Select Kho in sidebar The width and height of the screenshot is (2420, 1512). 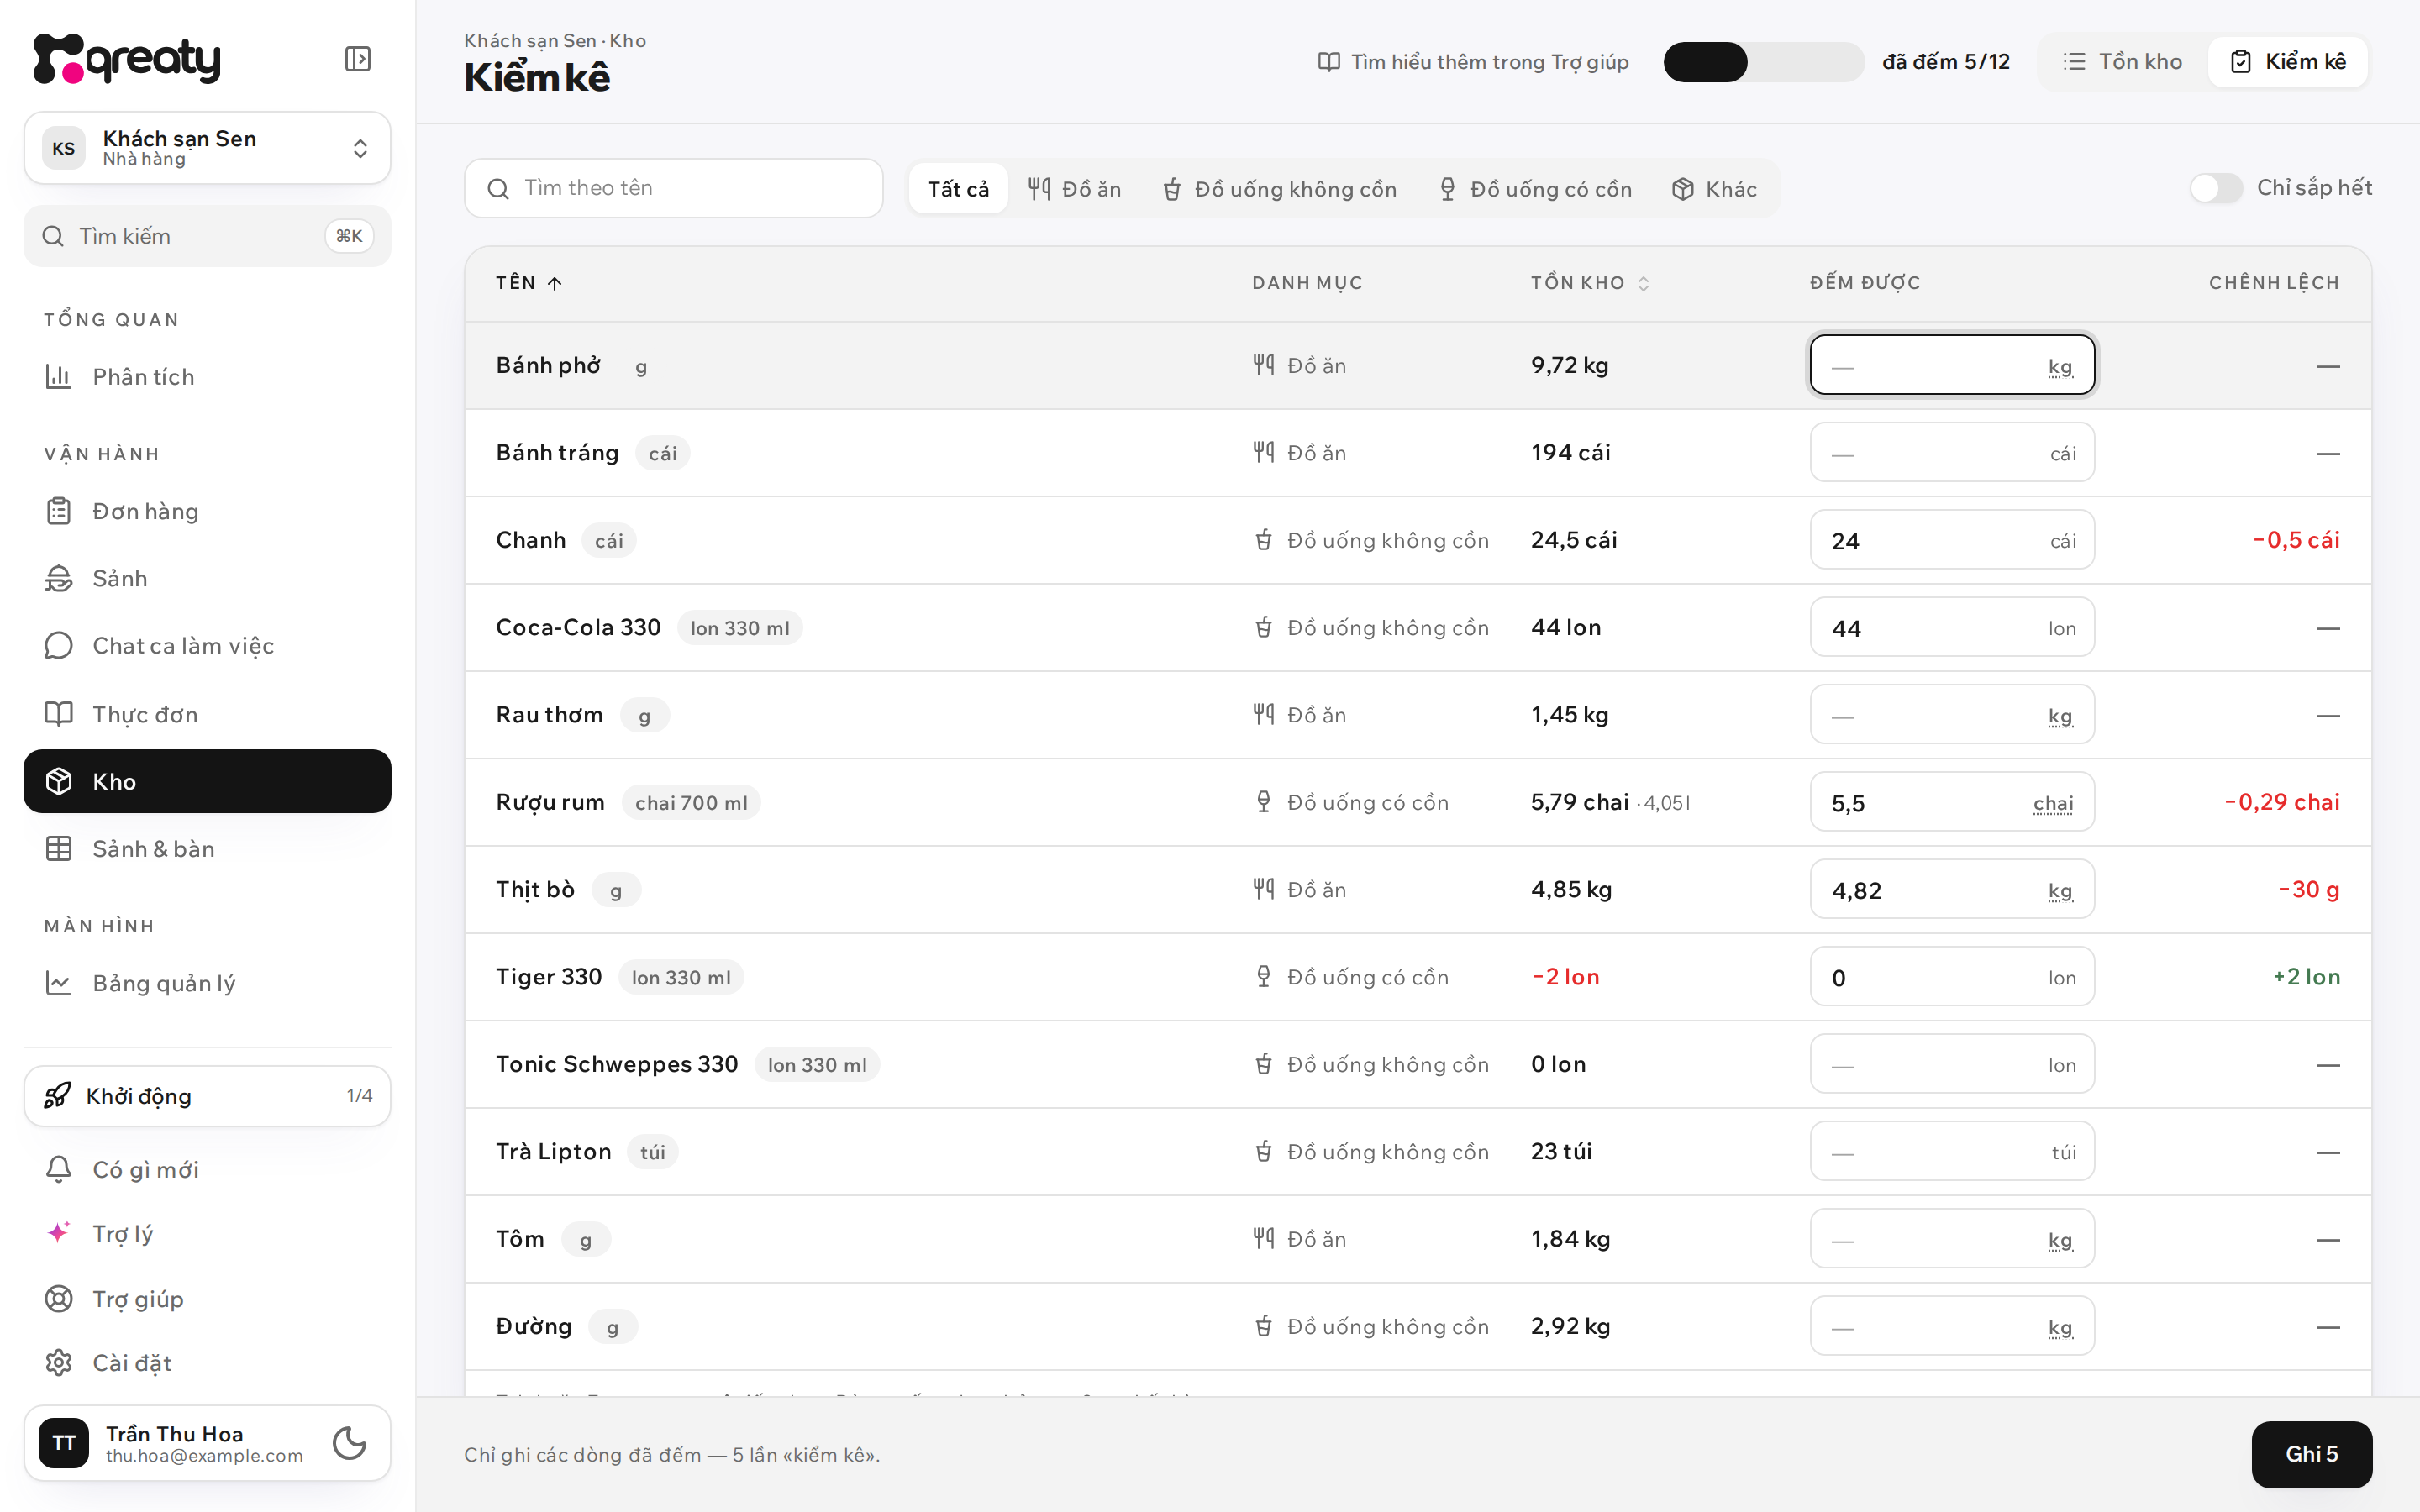pos(207,781)
